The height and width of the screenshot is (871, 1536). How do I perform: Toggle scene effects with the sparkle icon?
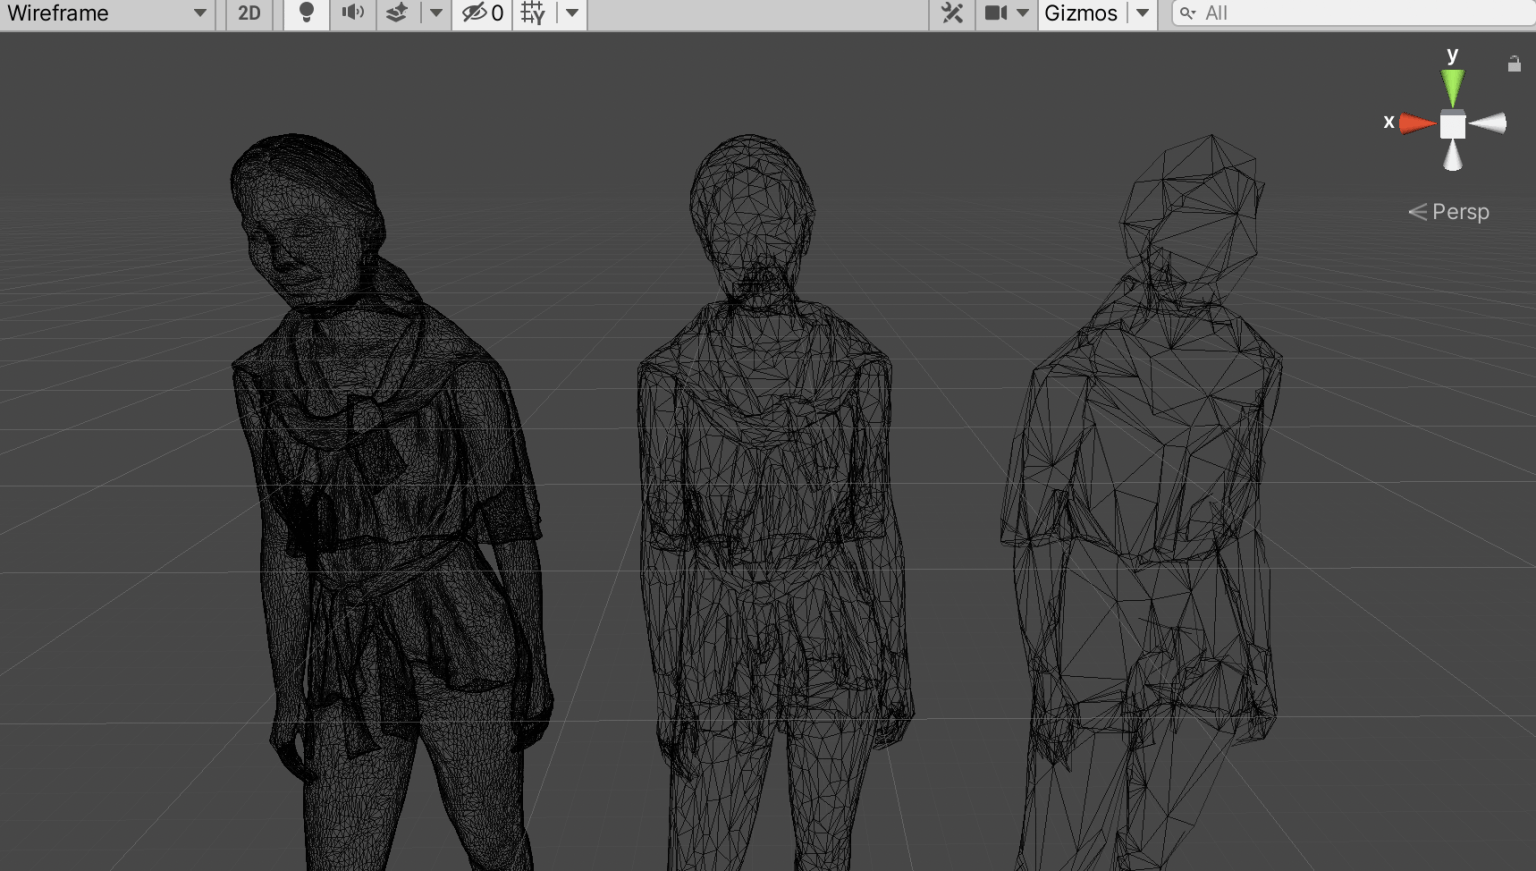pos(398,13)
